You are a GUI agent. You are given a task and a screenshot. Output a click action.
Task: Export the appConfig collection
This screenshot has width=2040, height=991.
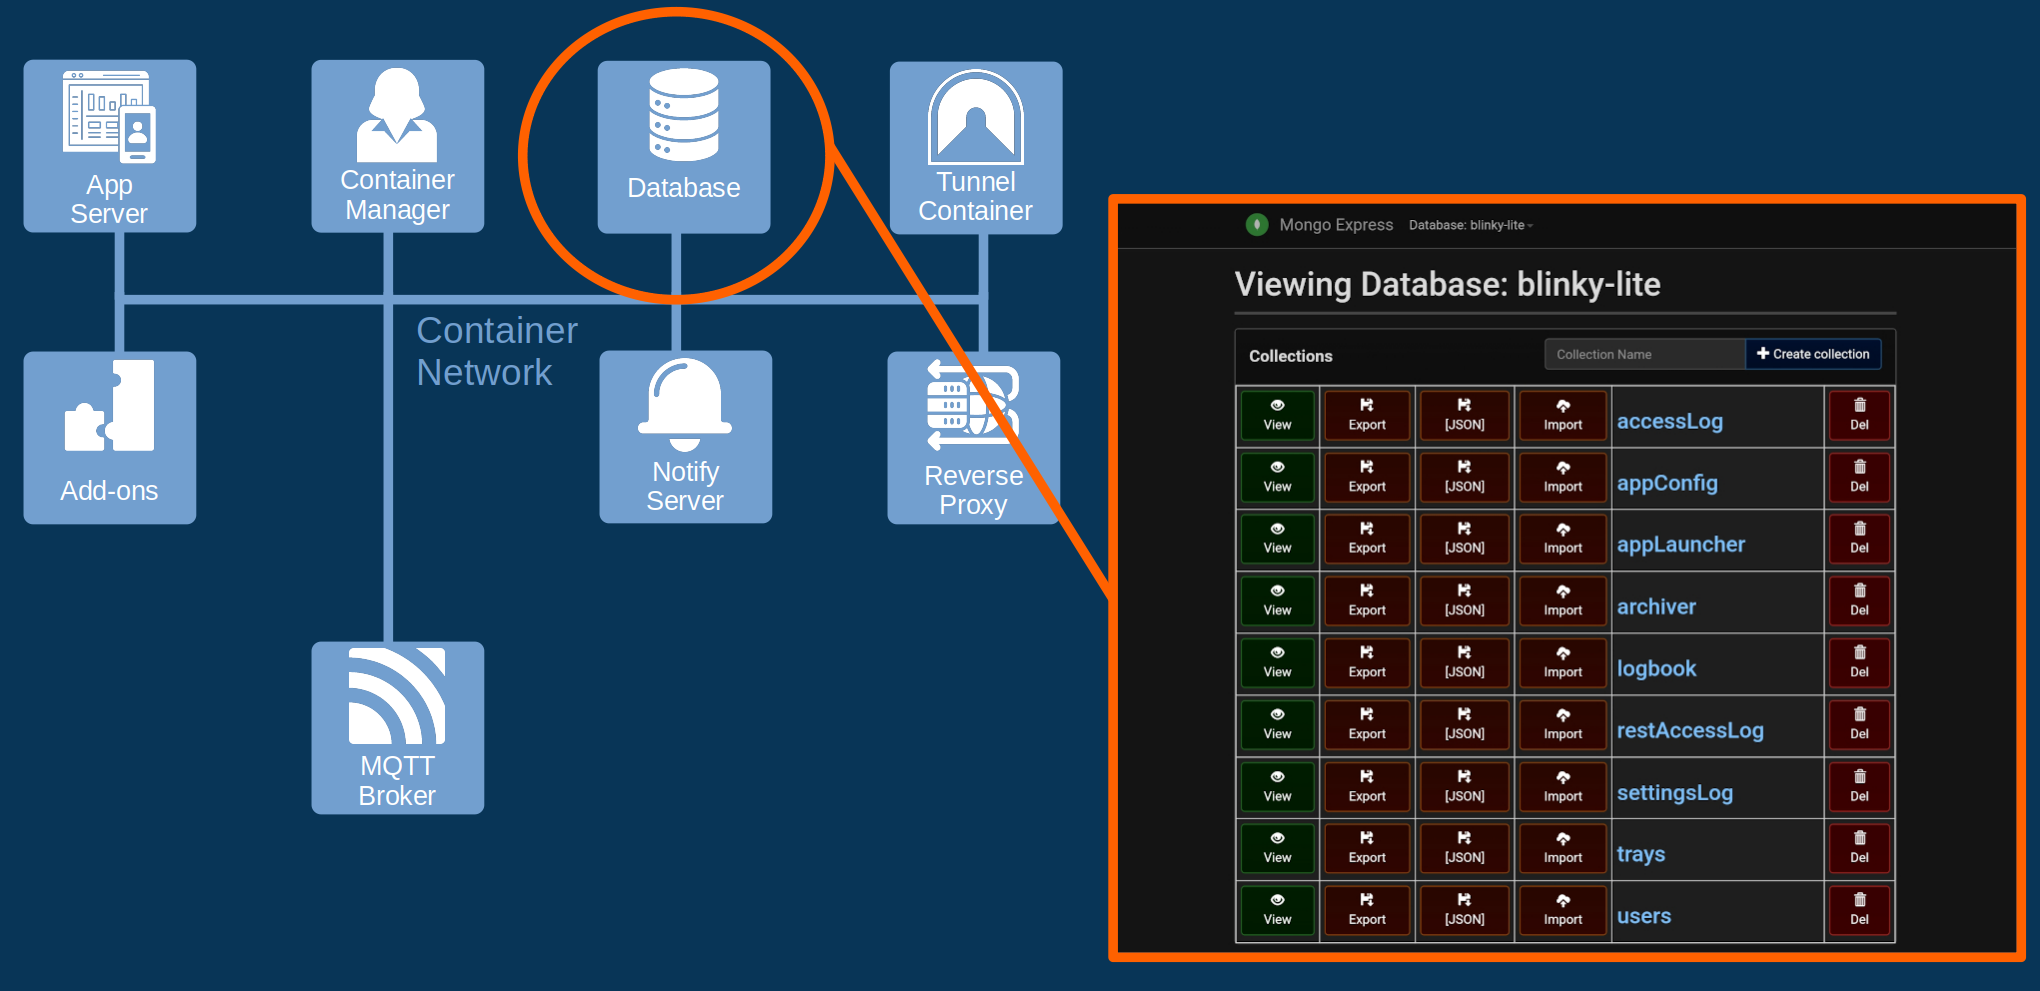tap(1367, 478)
